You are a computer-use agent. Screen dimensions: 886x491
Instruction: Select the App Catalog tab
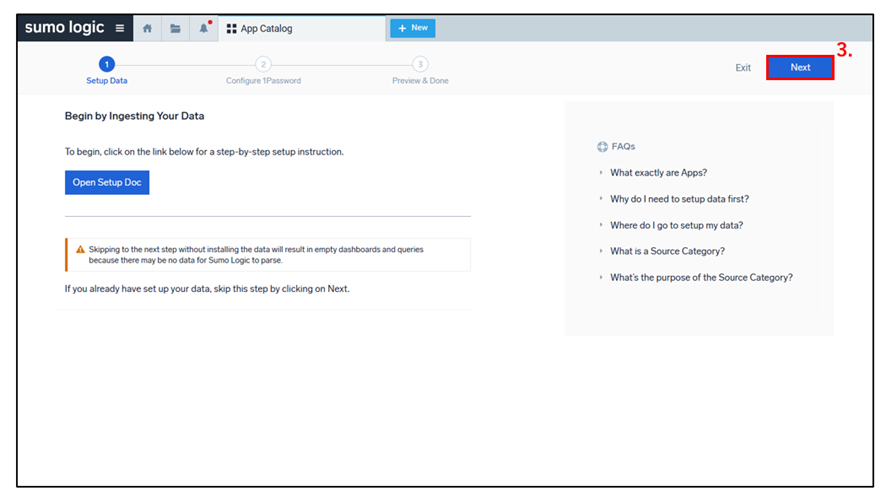[302, 28]
